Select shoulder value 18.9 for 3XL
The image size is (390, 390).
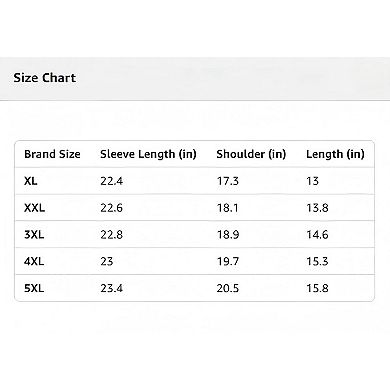[228, 235]
